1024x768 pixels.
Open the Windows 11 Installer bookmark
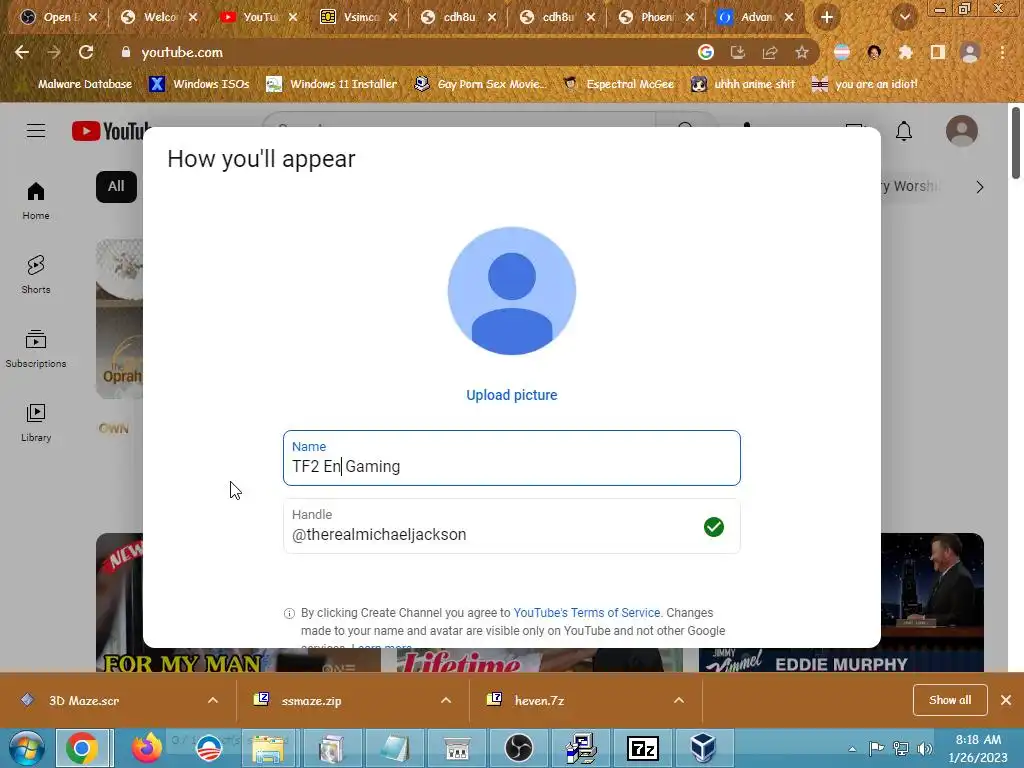[332, 84]
